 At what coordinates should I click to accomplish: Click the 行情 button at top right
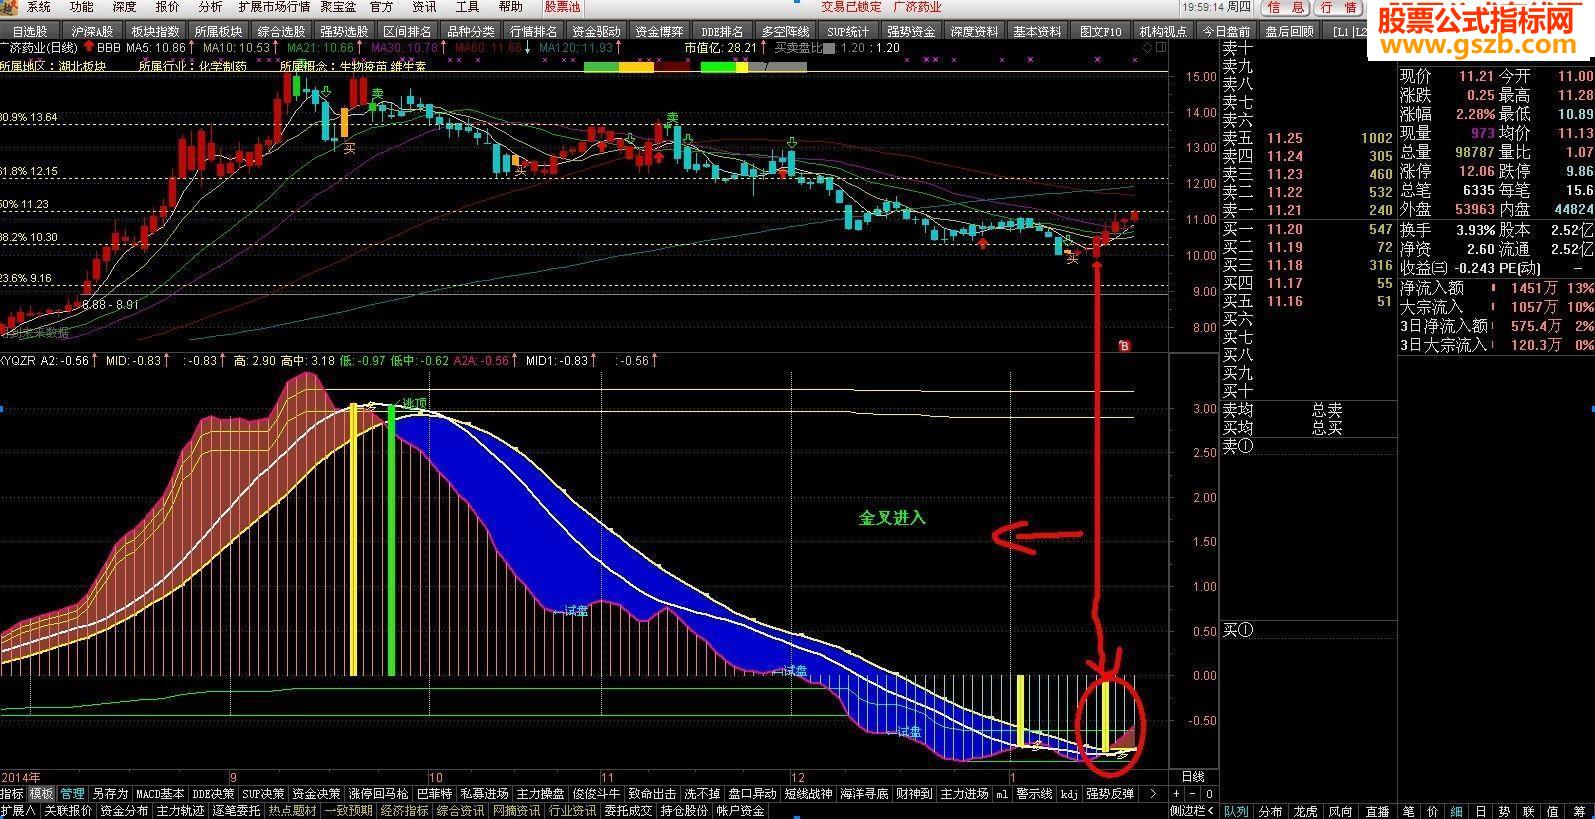(1337, 8)
